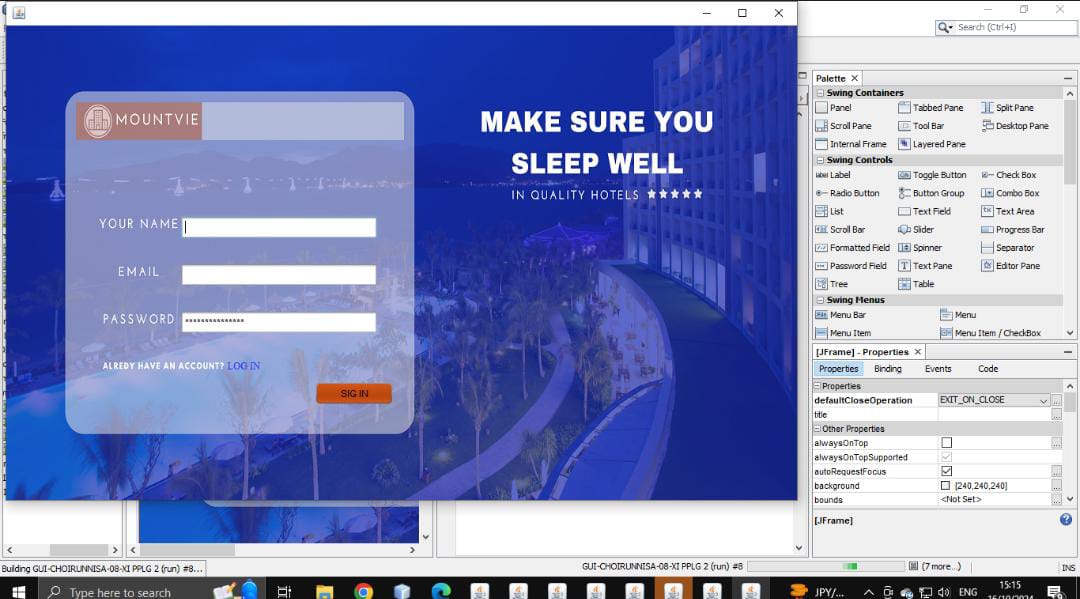
Task: Pick the Toggle Button from the palette
Action: (931, 175)
